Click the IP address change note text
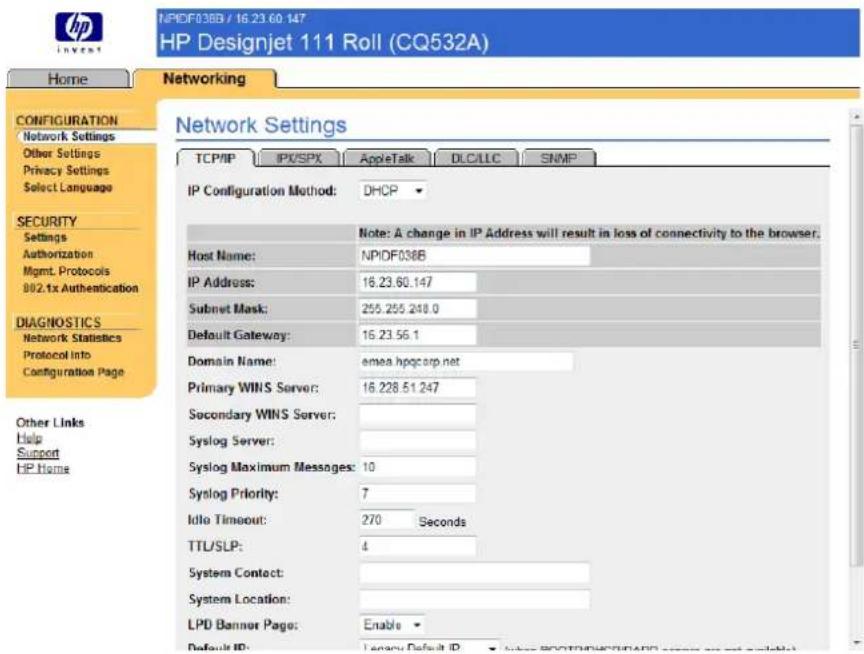Image resolution: width=864 pixels, height=654 pixels. pos(589,233)
